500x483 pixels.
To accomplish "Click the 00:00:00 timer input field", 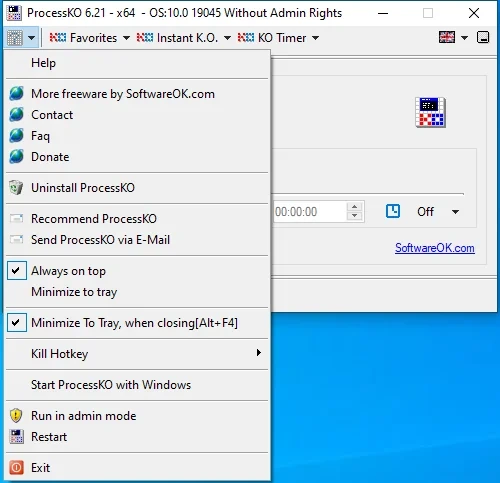I will pyautogui.click(x=309, y=212).
